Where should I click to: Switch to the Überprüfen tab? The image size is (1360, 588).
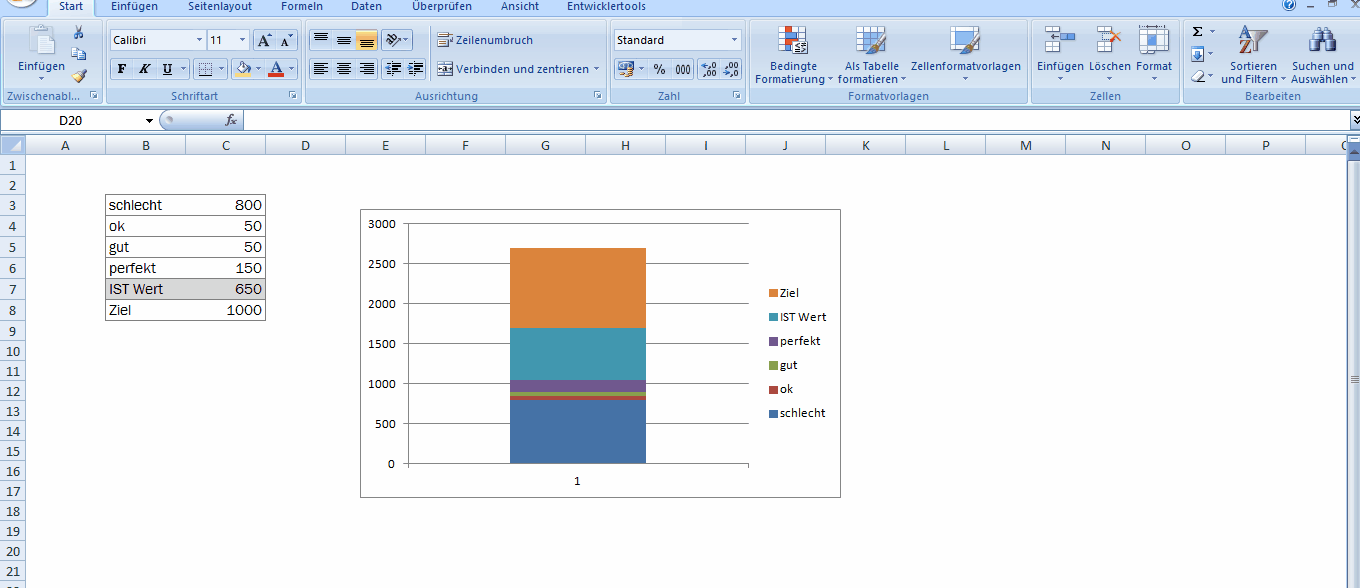coord(442,6)
